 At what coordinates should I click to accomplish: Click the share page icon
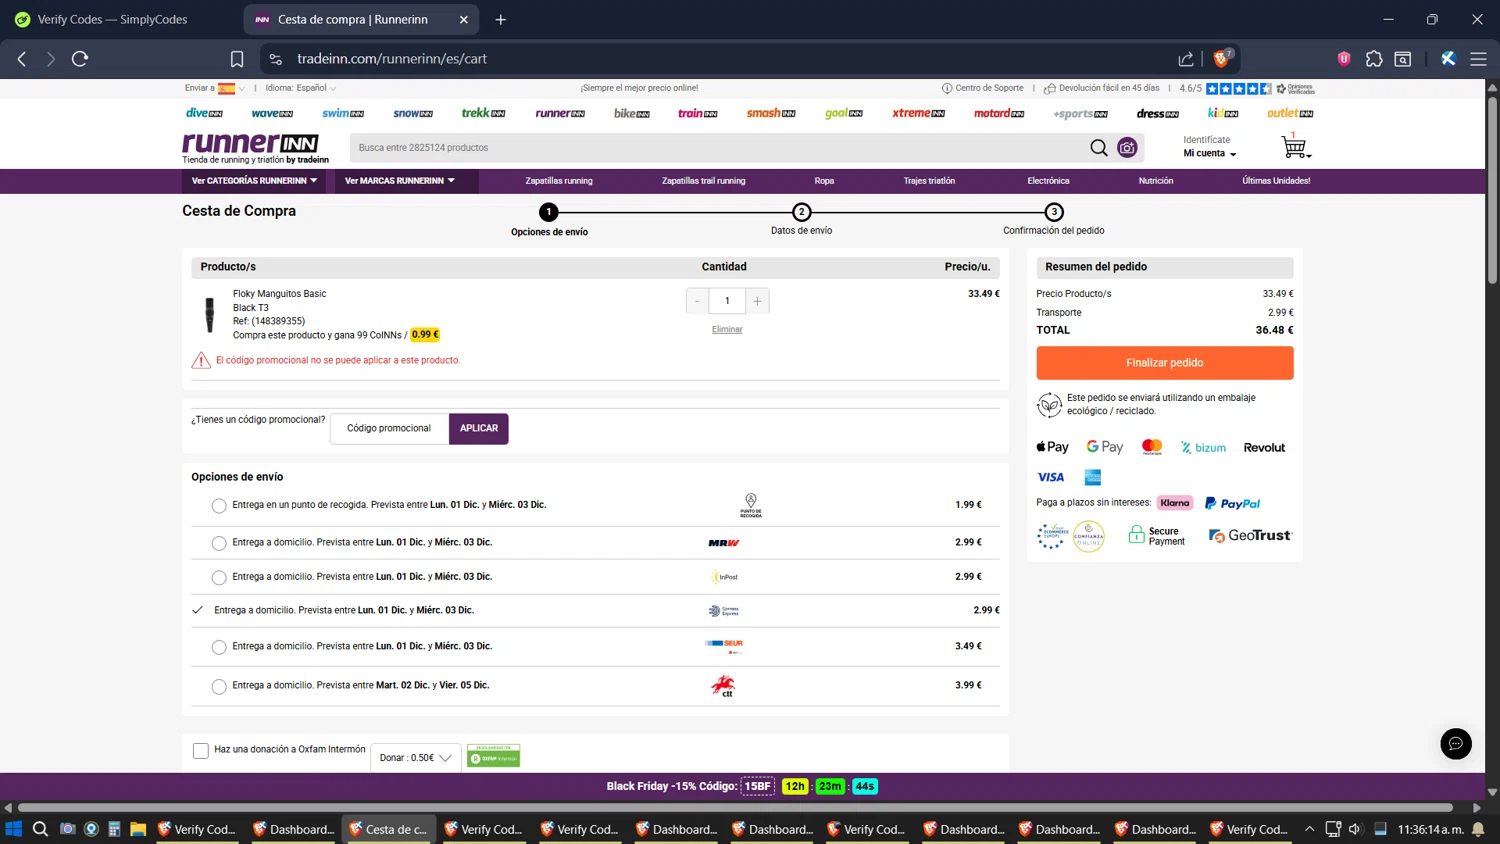click(x=1186, y=59)
